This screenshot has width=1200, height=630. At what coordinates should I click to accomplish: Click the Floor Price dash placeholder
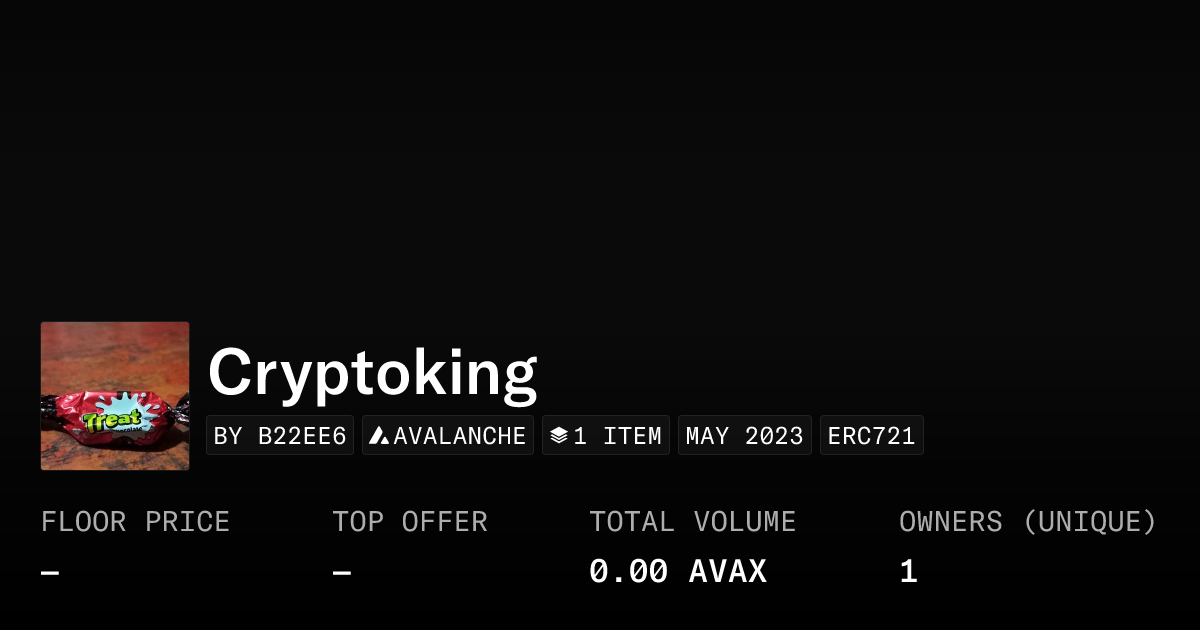click(x=49, y=570)
